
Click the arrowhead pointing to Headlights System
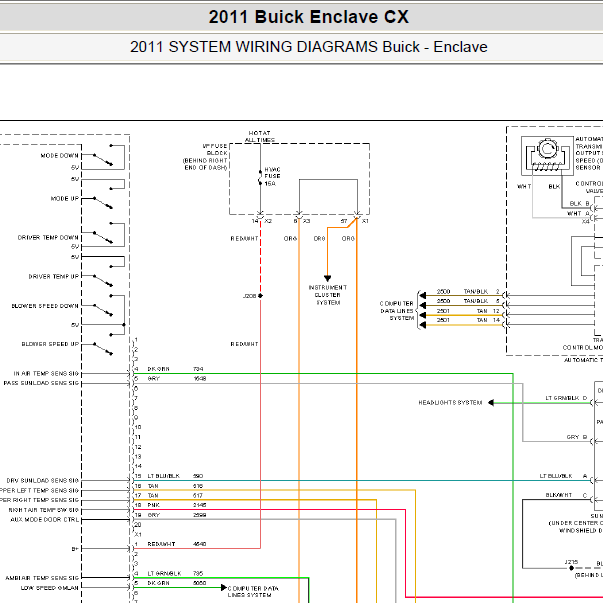click(491, 403)
